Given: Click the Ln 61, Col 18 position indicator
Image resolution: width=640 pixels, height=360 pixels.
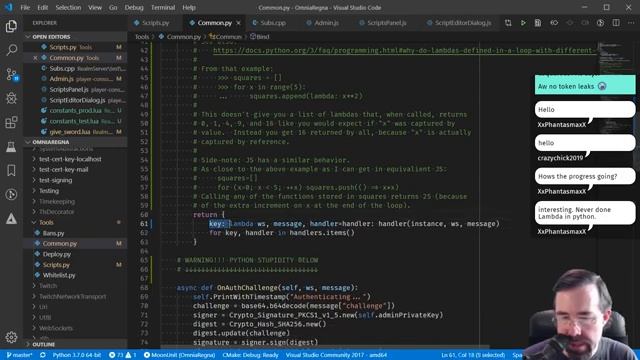Looking at the screenshot, I should 473,355.
